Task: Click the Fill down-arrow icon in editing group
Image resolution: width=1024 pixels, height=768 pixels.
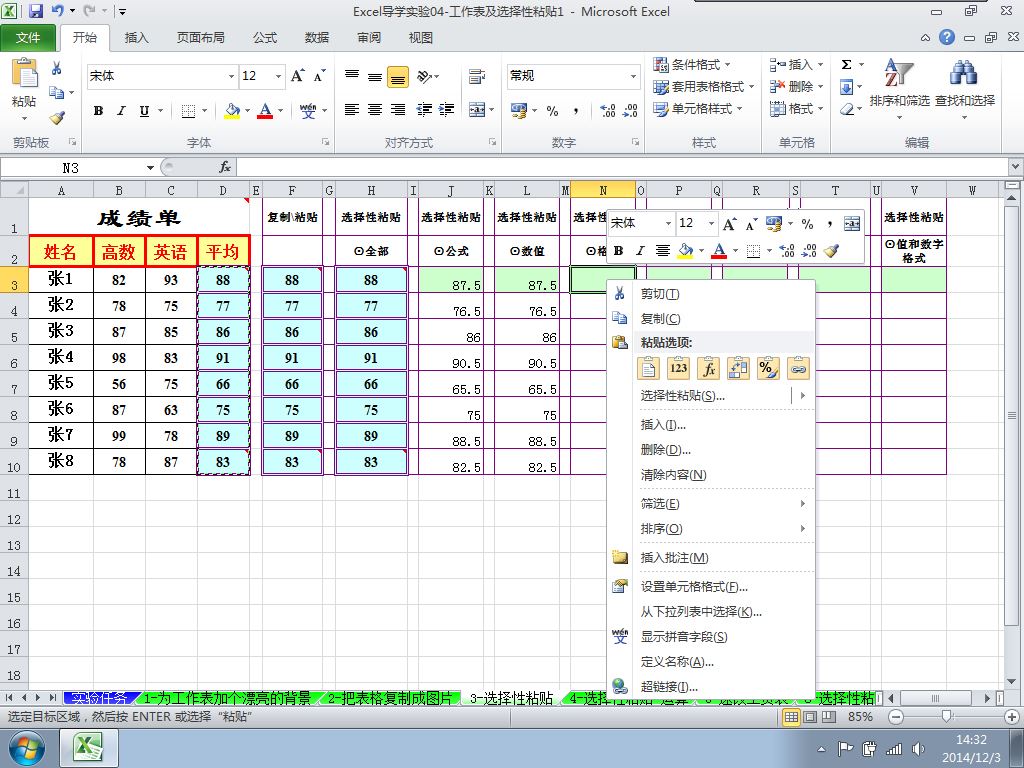Action: click(x=846, y=87)
